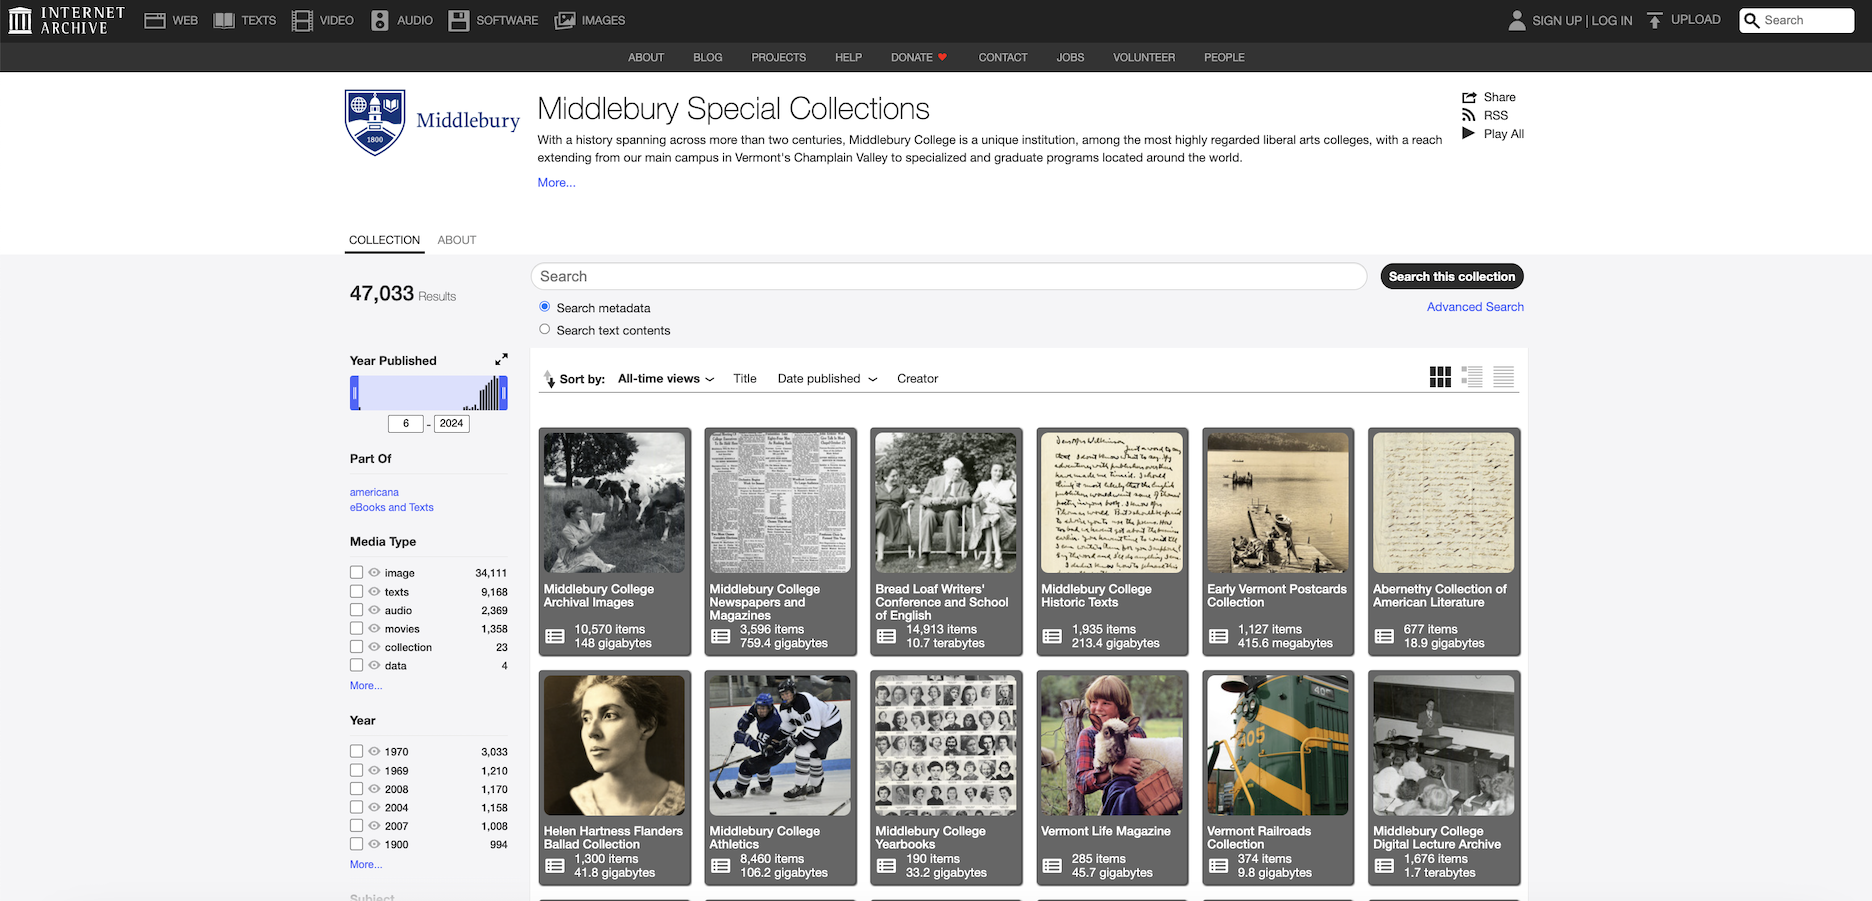Select Search text contents radio button
The width and height of the screenshot is (1872, 901).
545,329
